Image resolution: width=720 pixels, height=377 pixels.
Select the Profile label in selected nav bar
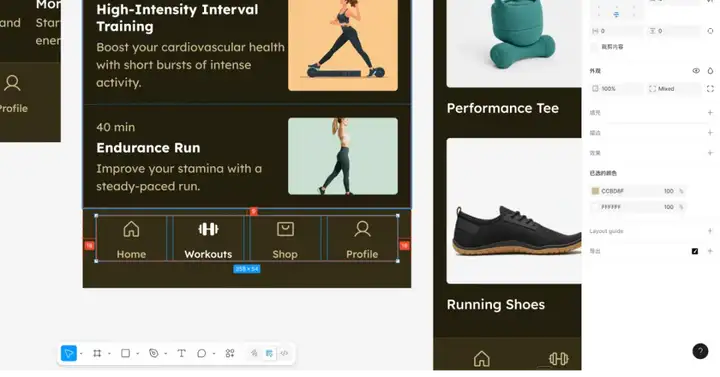(362, 254)
